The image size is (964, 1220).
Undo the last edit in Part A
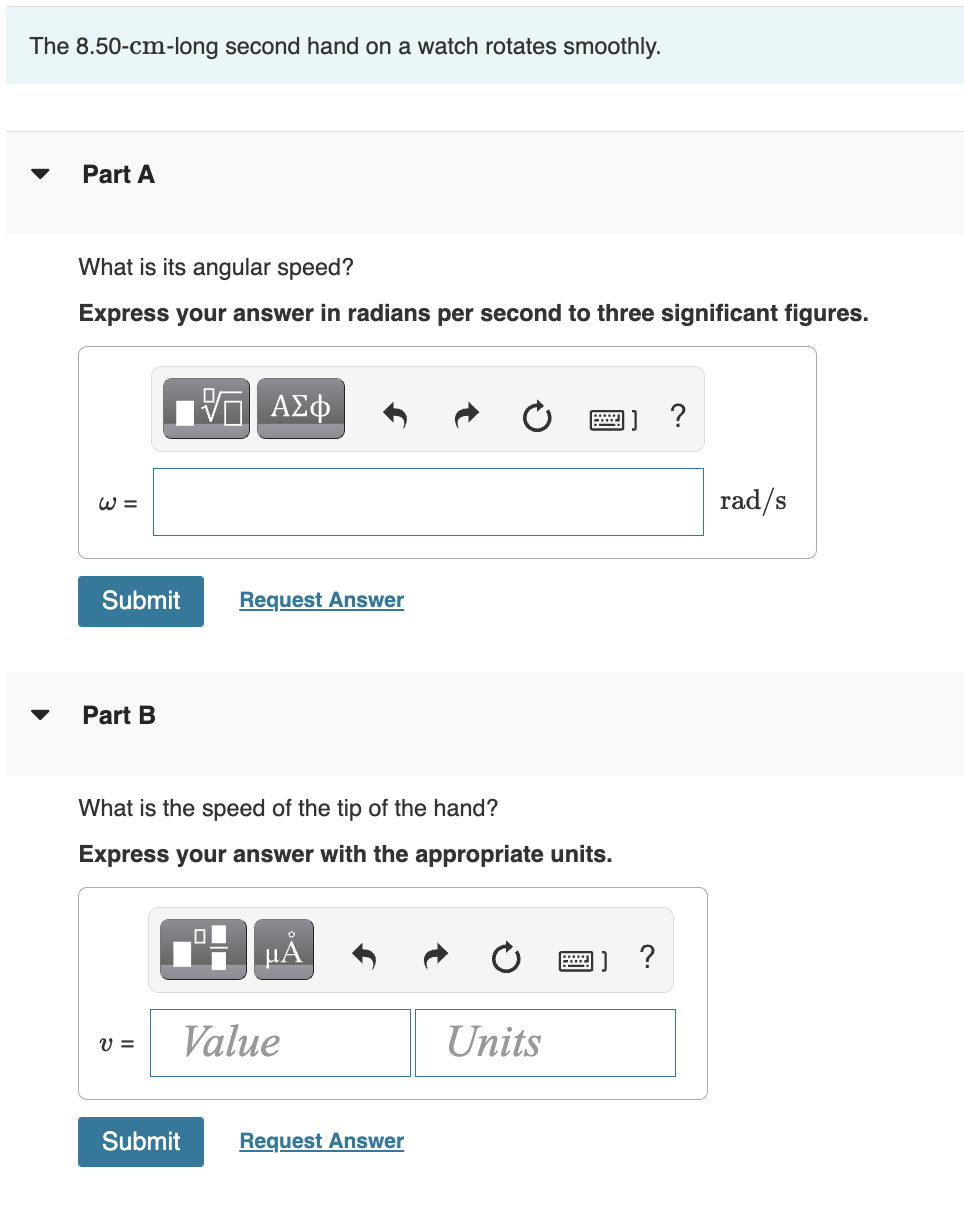tap(396, 414)
